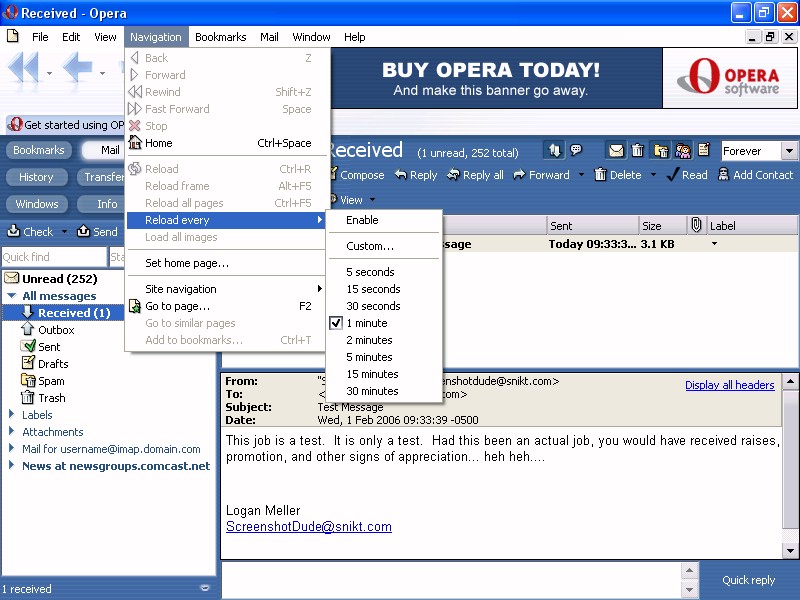The image size is (800, 600).
Task: Toggle the show read messages envelope icon
Action: coord(616,151)
